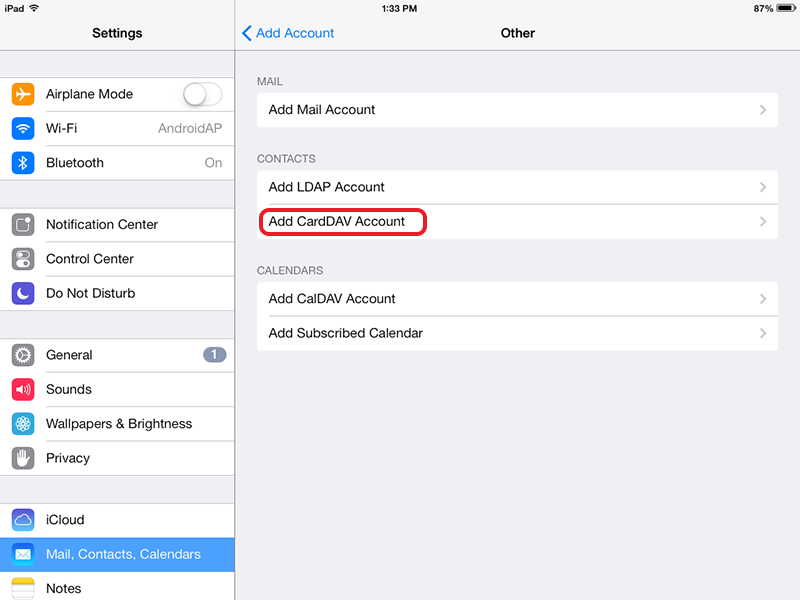The height and width of the screenshot is (600, 800).
Task: Tap the General gear icon
Action: point(23,355)
